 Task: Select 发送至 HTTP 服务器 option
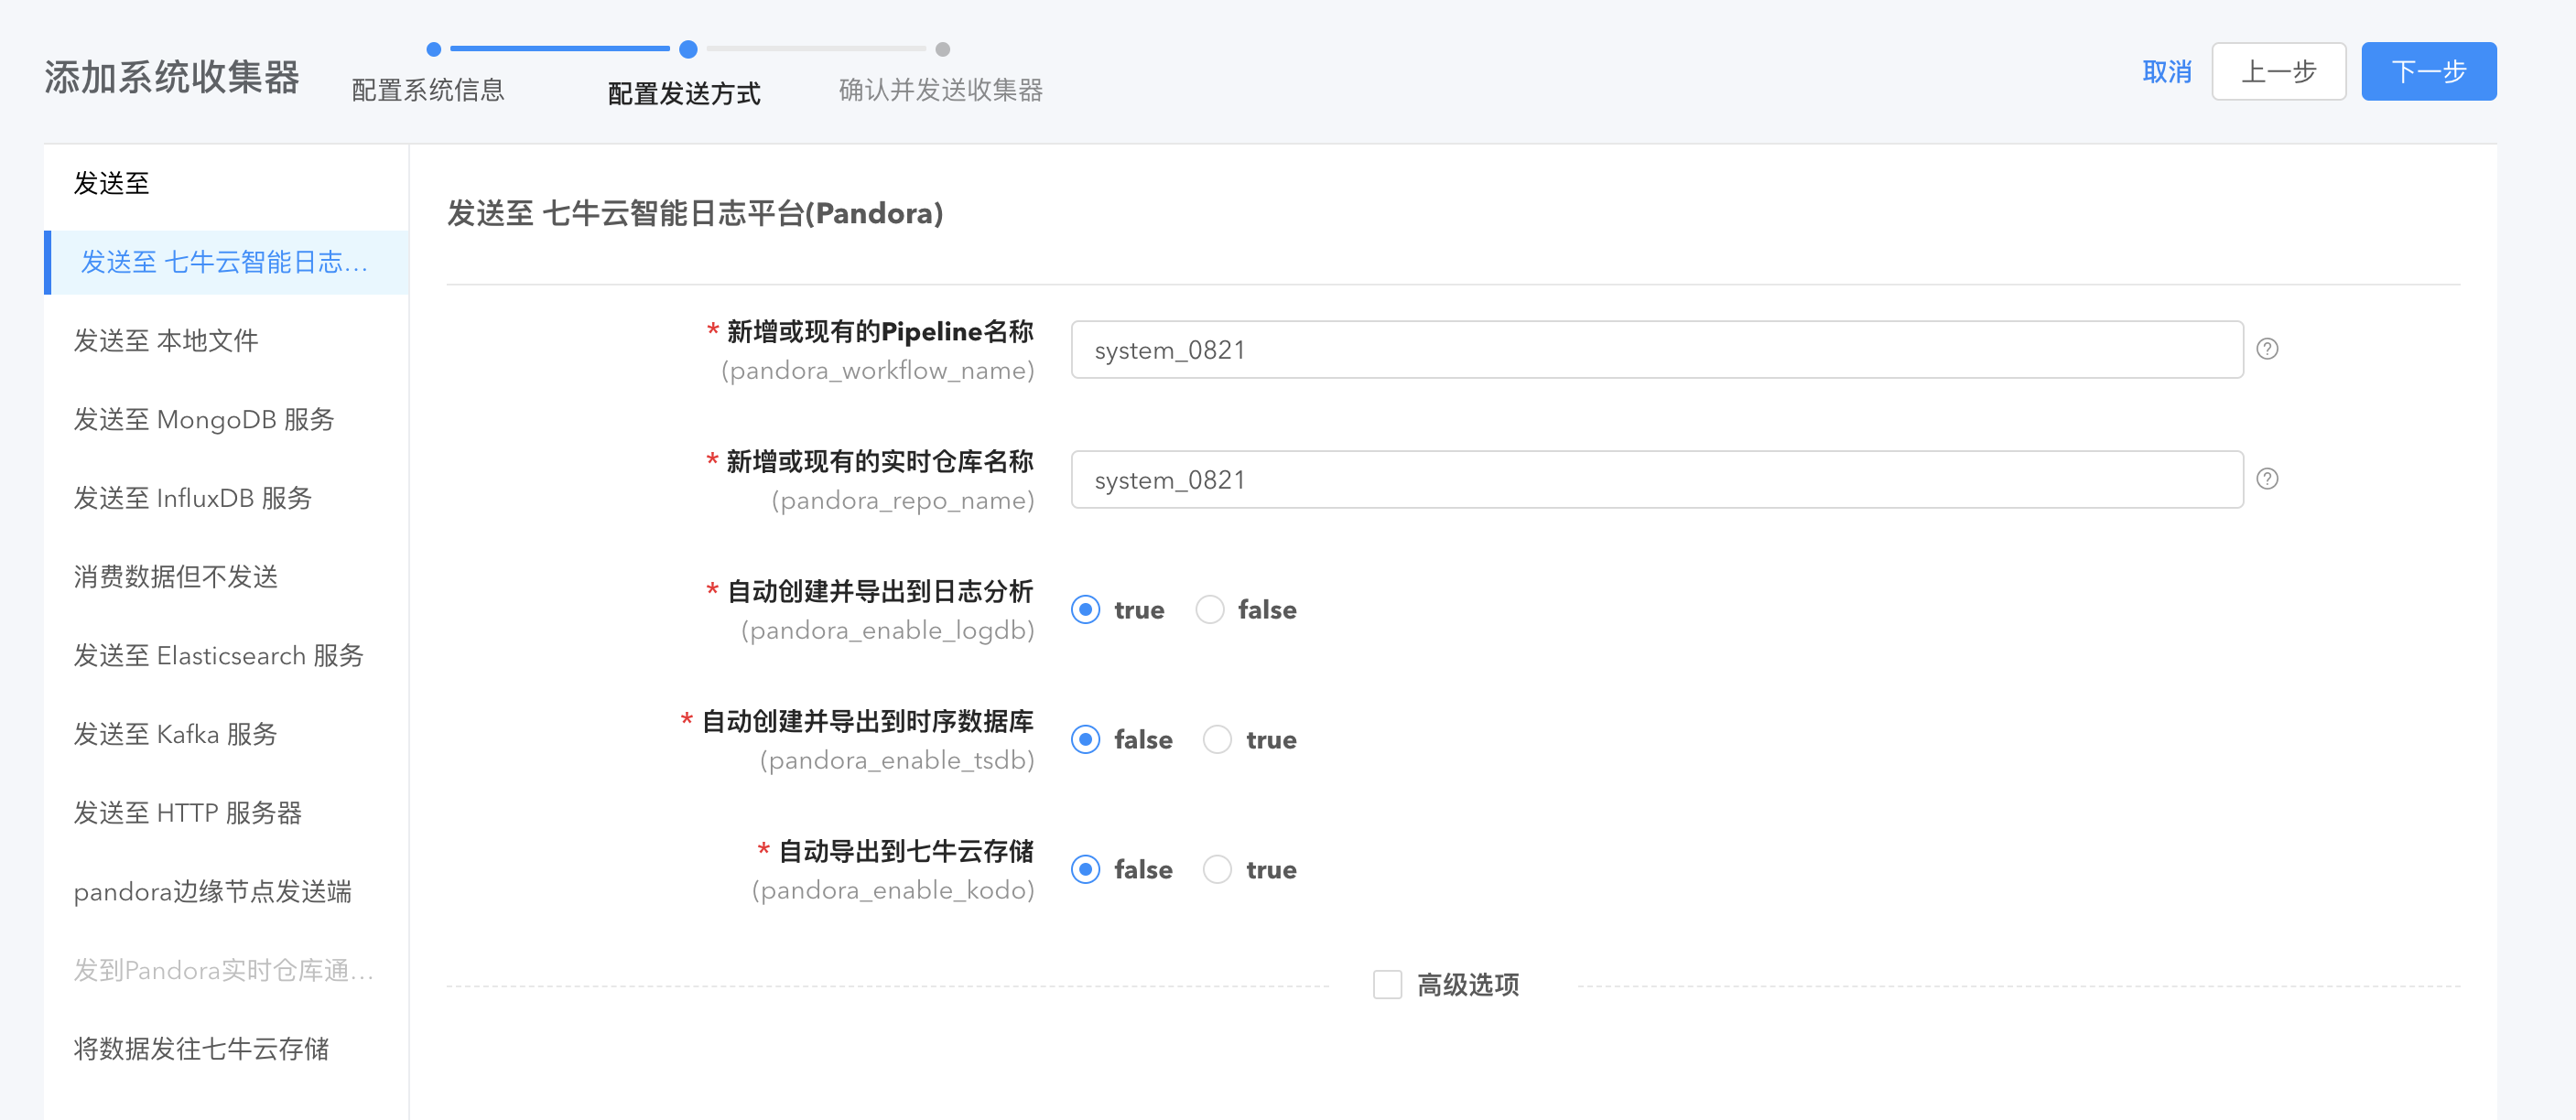click(x=226, y=813)
